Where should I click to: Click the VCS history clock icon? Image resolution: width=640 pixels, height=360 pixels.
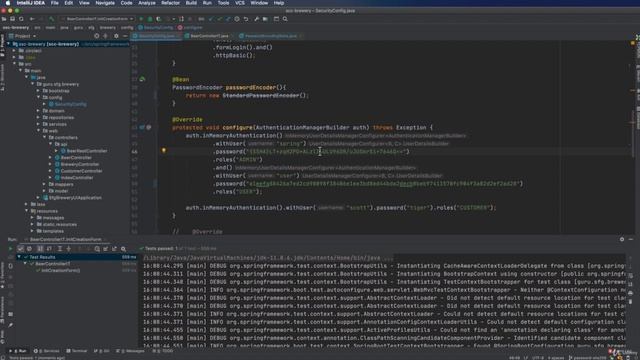pos(237,19)
